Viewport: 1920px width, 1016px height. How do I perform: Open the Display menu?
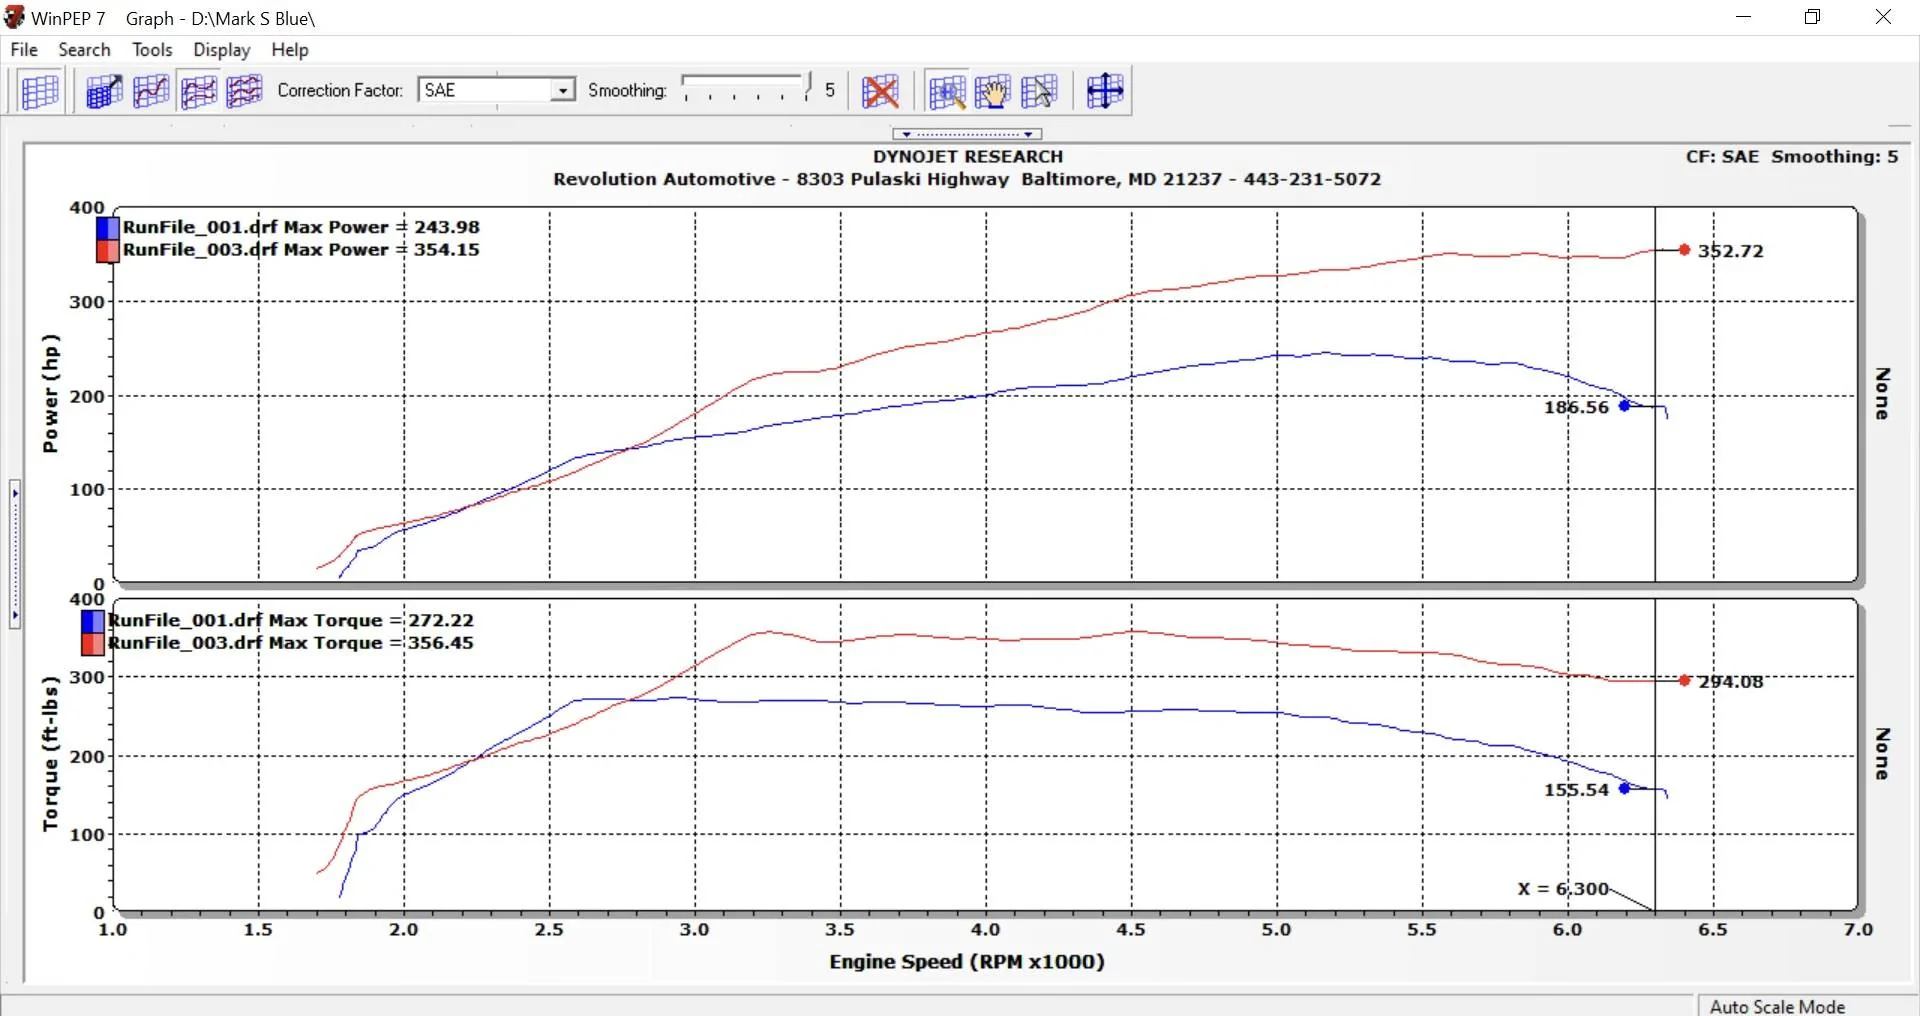222,50
